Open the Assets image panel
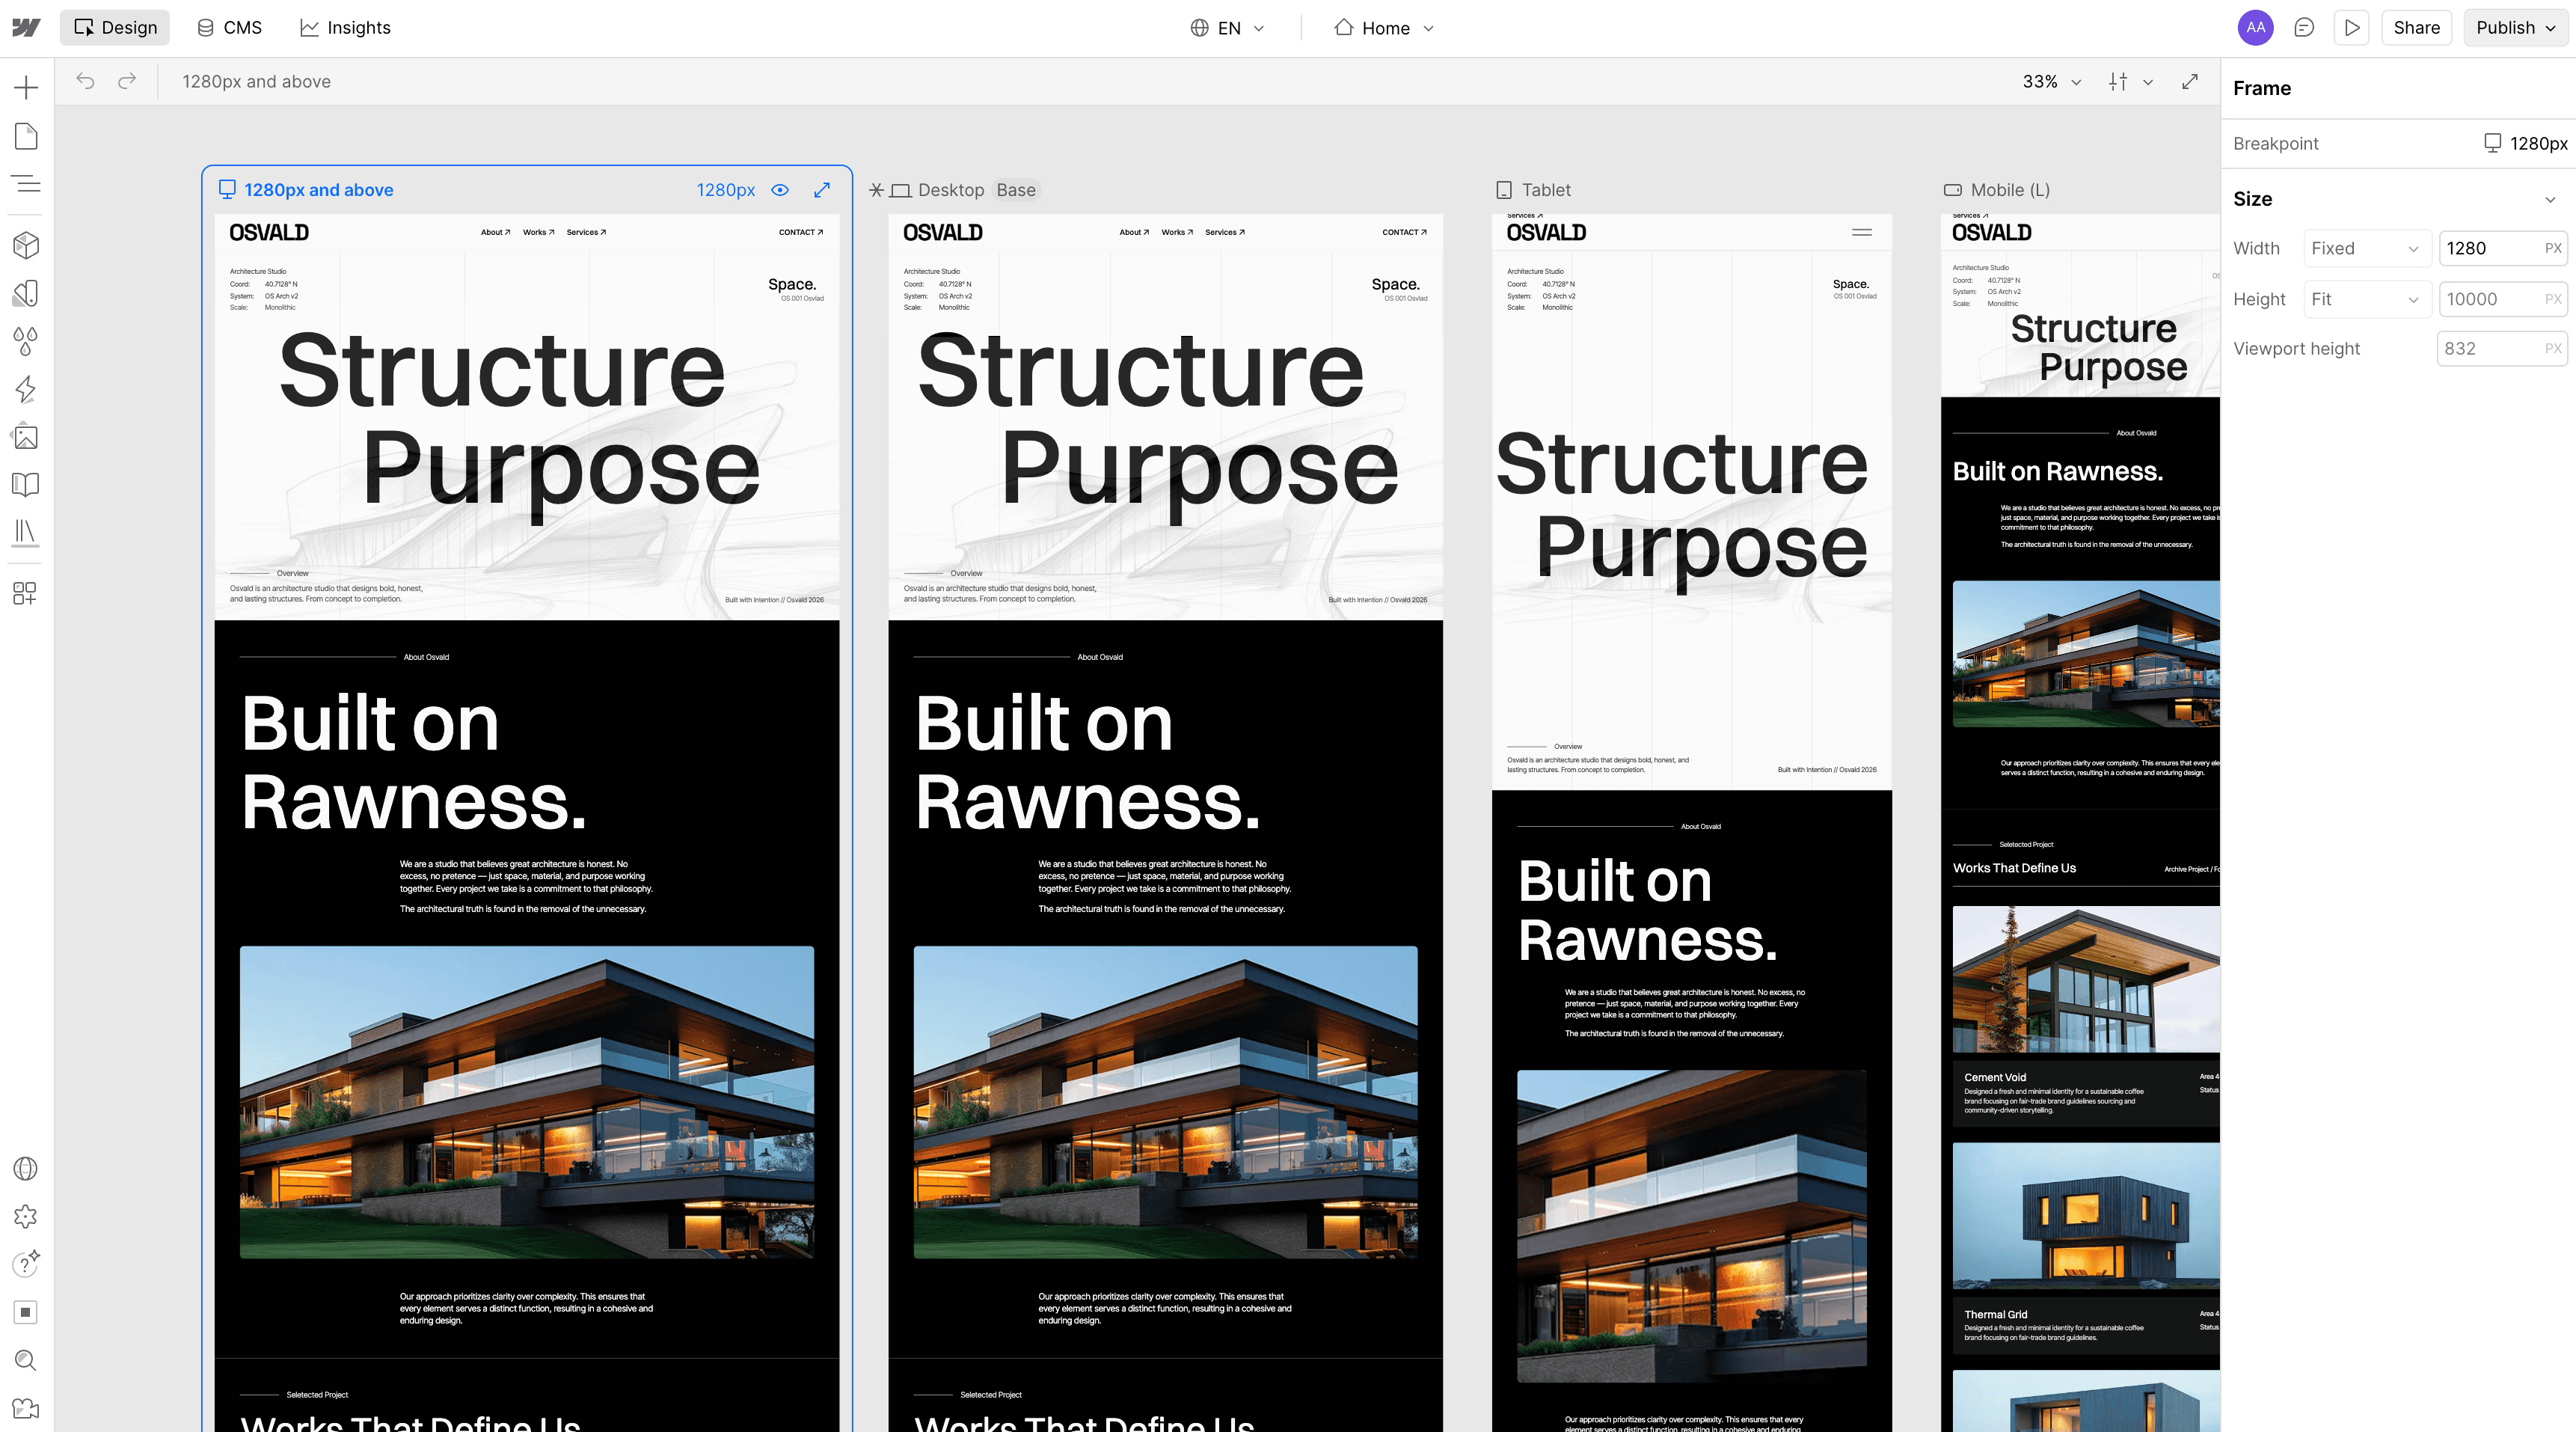Image resolution: width=2576 pixels, height=1432 pixels. click(x=26, y=437)
